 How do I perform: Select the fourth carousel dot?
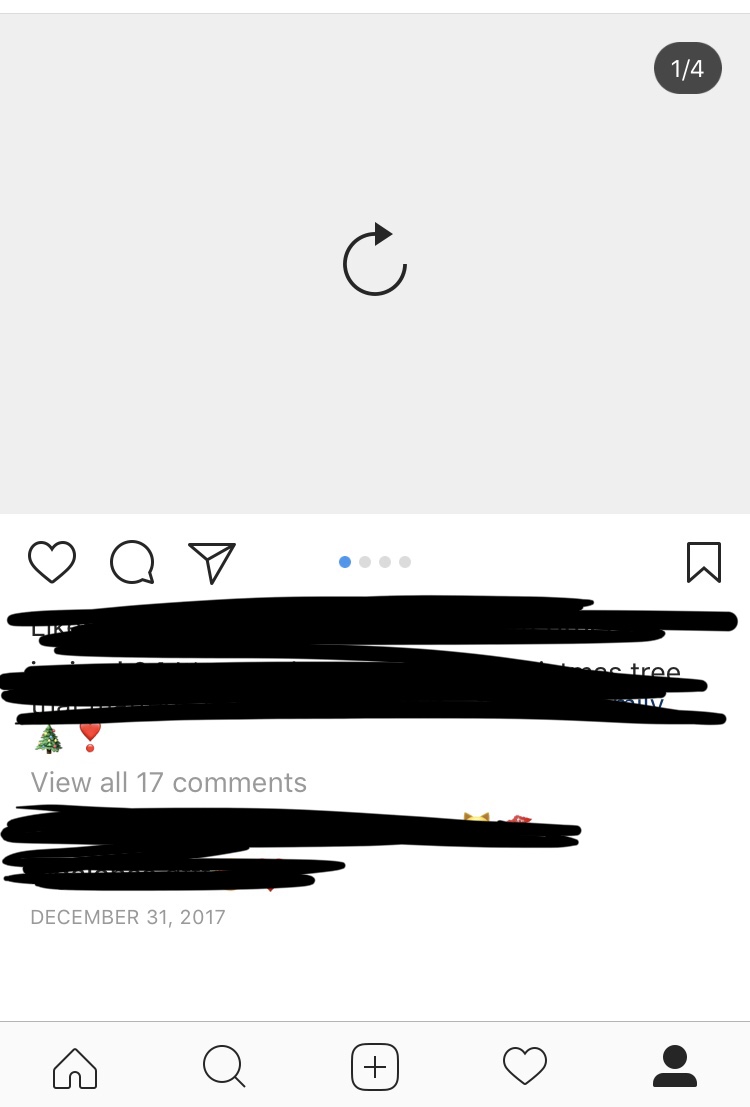(405, 562)
